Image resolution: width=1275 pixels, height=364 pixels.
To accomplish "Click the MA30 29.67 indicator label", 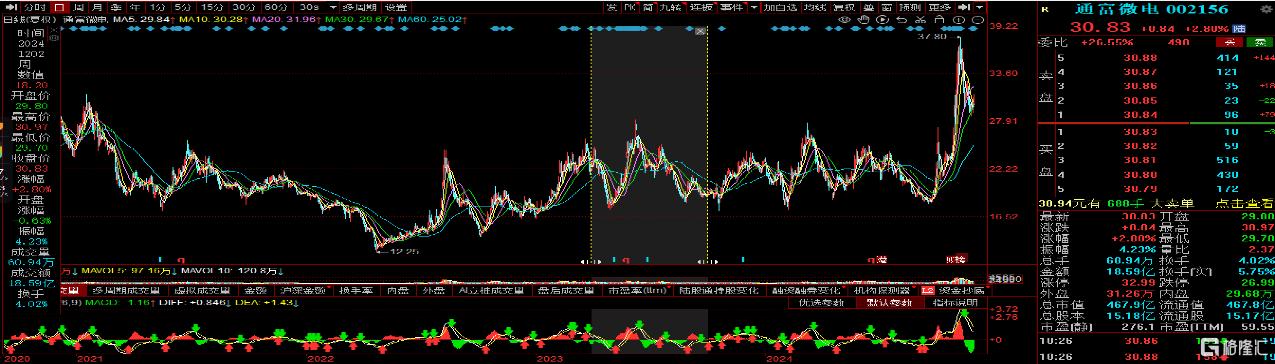I will click(359, 19).
